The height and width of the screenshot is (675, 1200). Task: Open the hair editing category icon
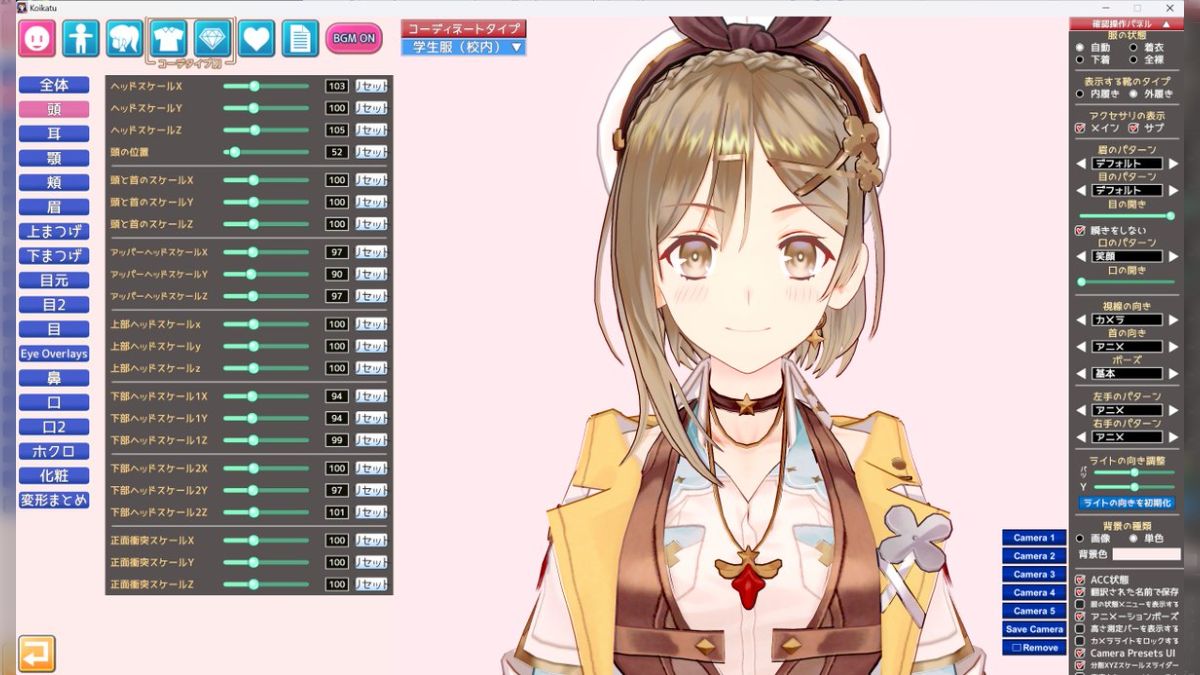pos(125,39)
